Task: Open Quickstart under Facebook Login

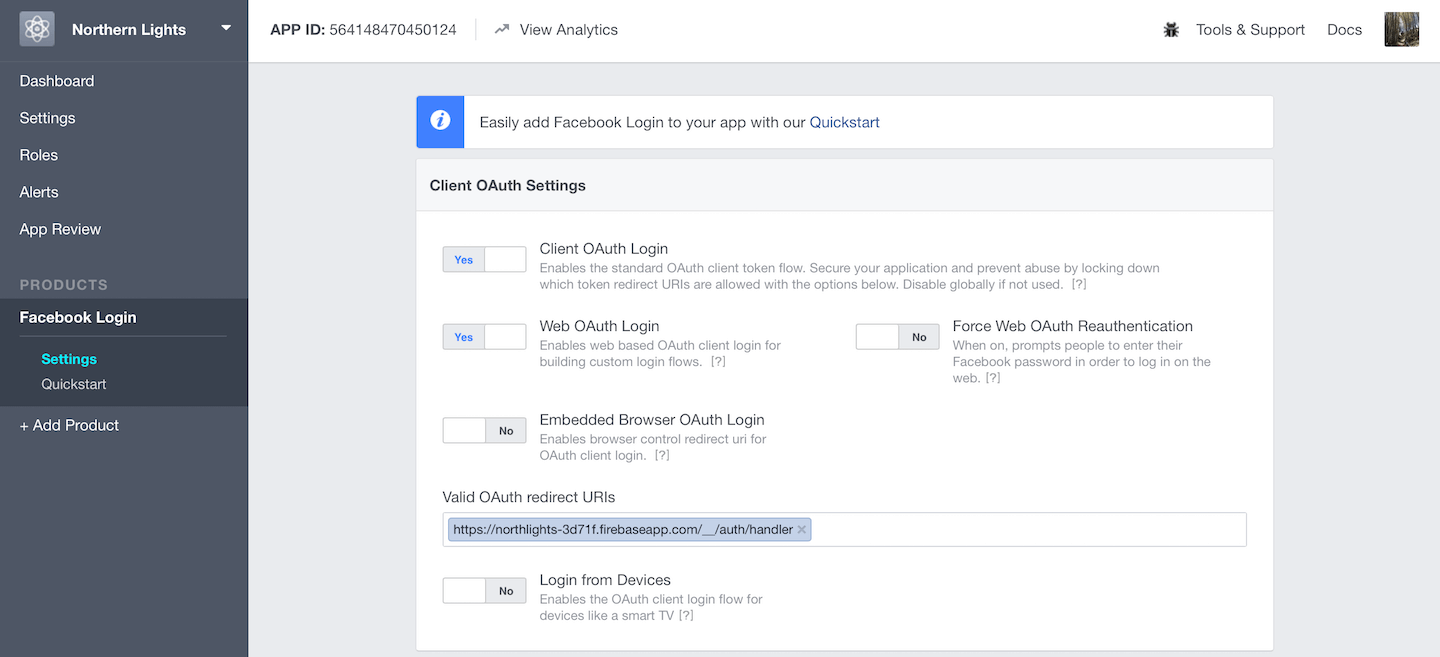Action: click(74, 384)
